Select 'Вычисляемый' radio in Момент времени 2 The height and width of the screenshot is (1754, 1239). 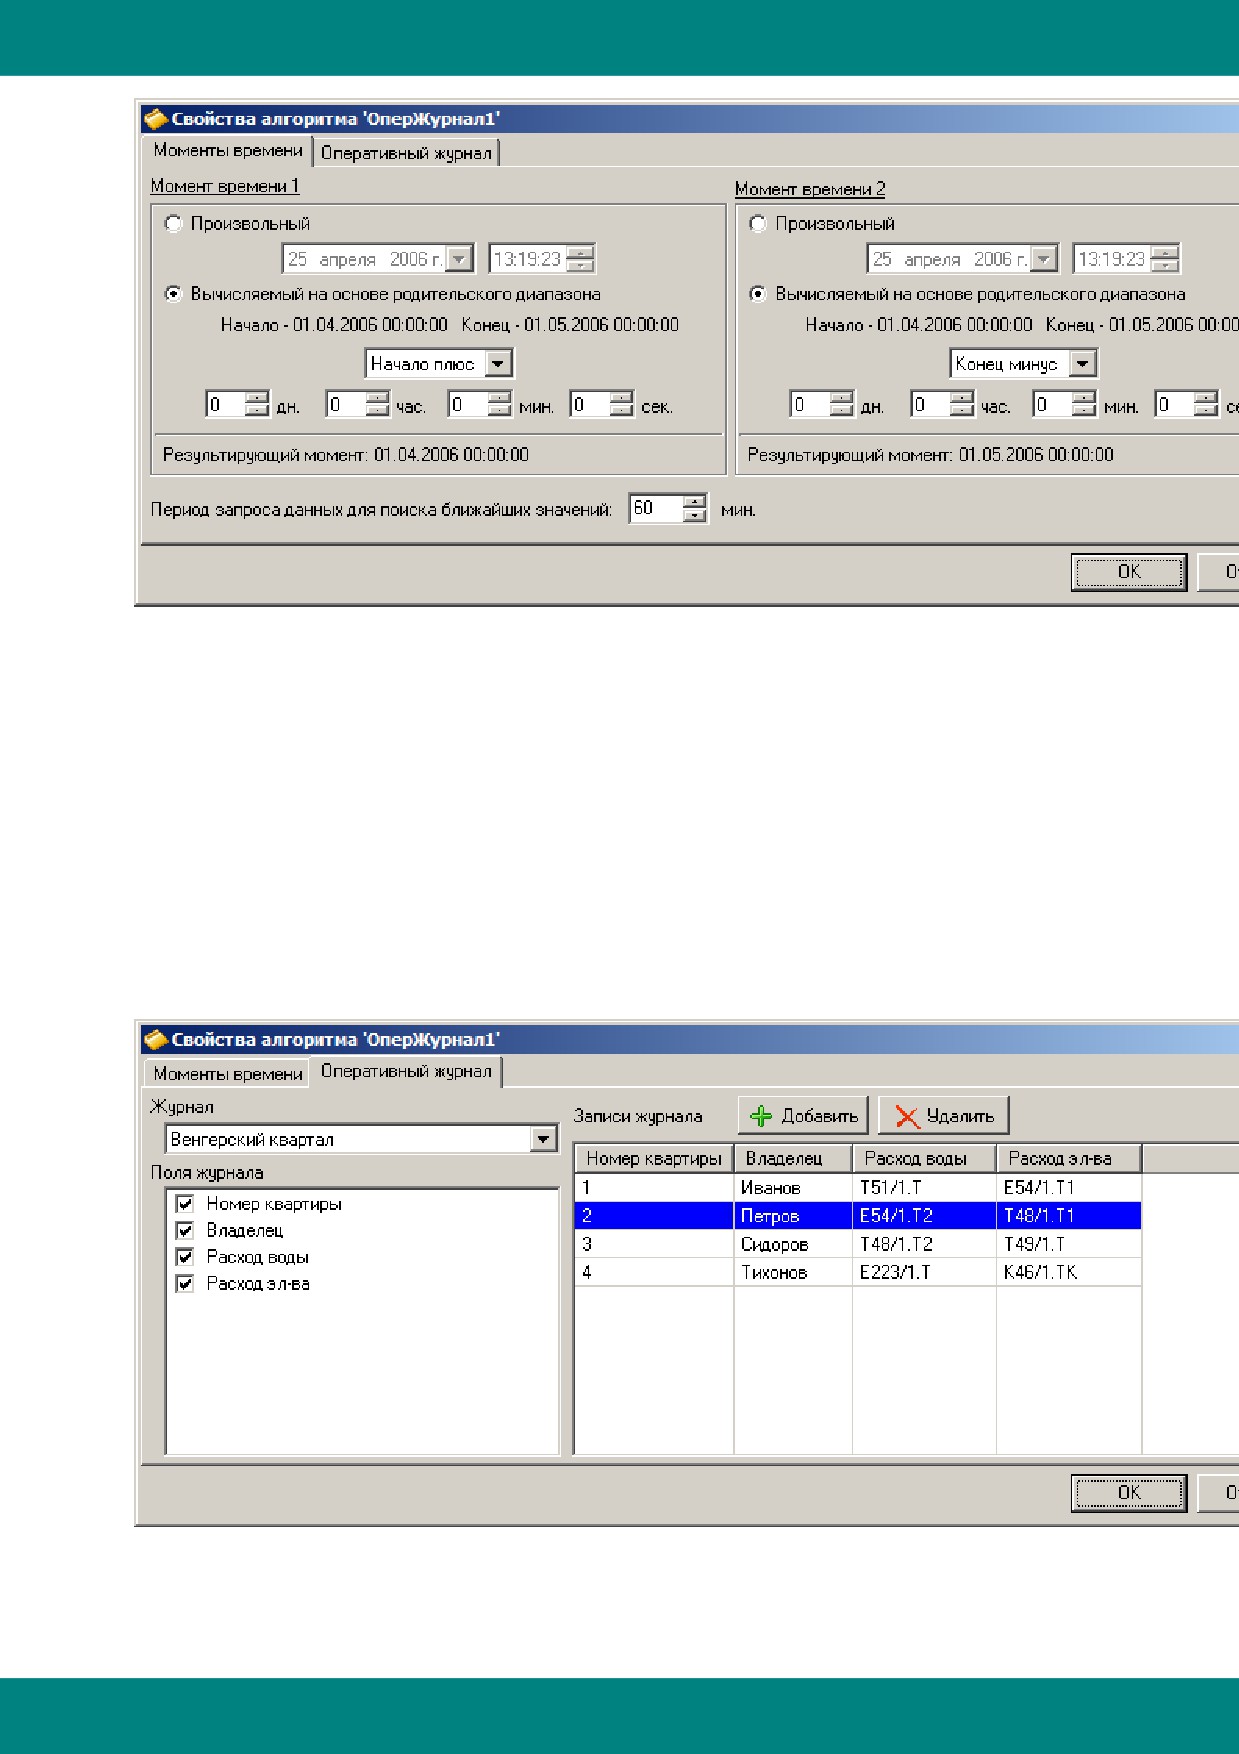tap(758, 294)
